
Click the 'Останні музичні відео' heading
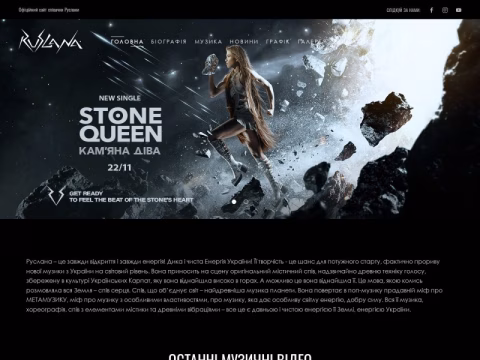[x=240, y=357]
